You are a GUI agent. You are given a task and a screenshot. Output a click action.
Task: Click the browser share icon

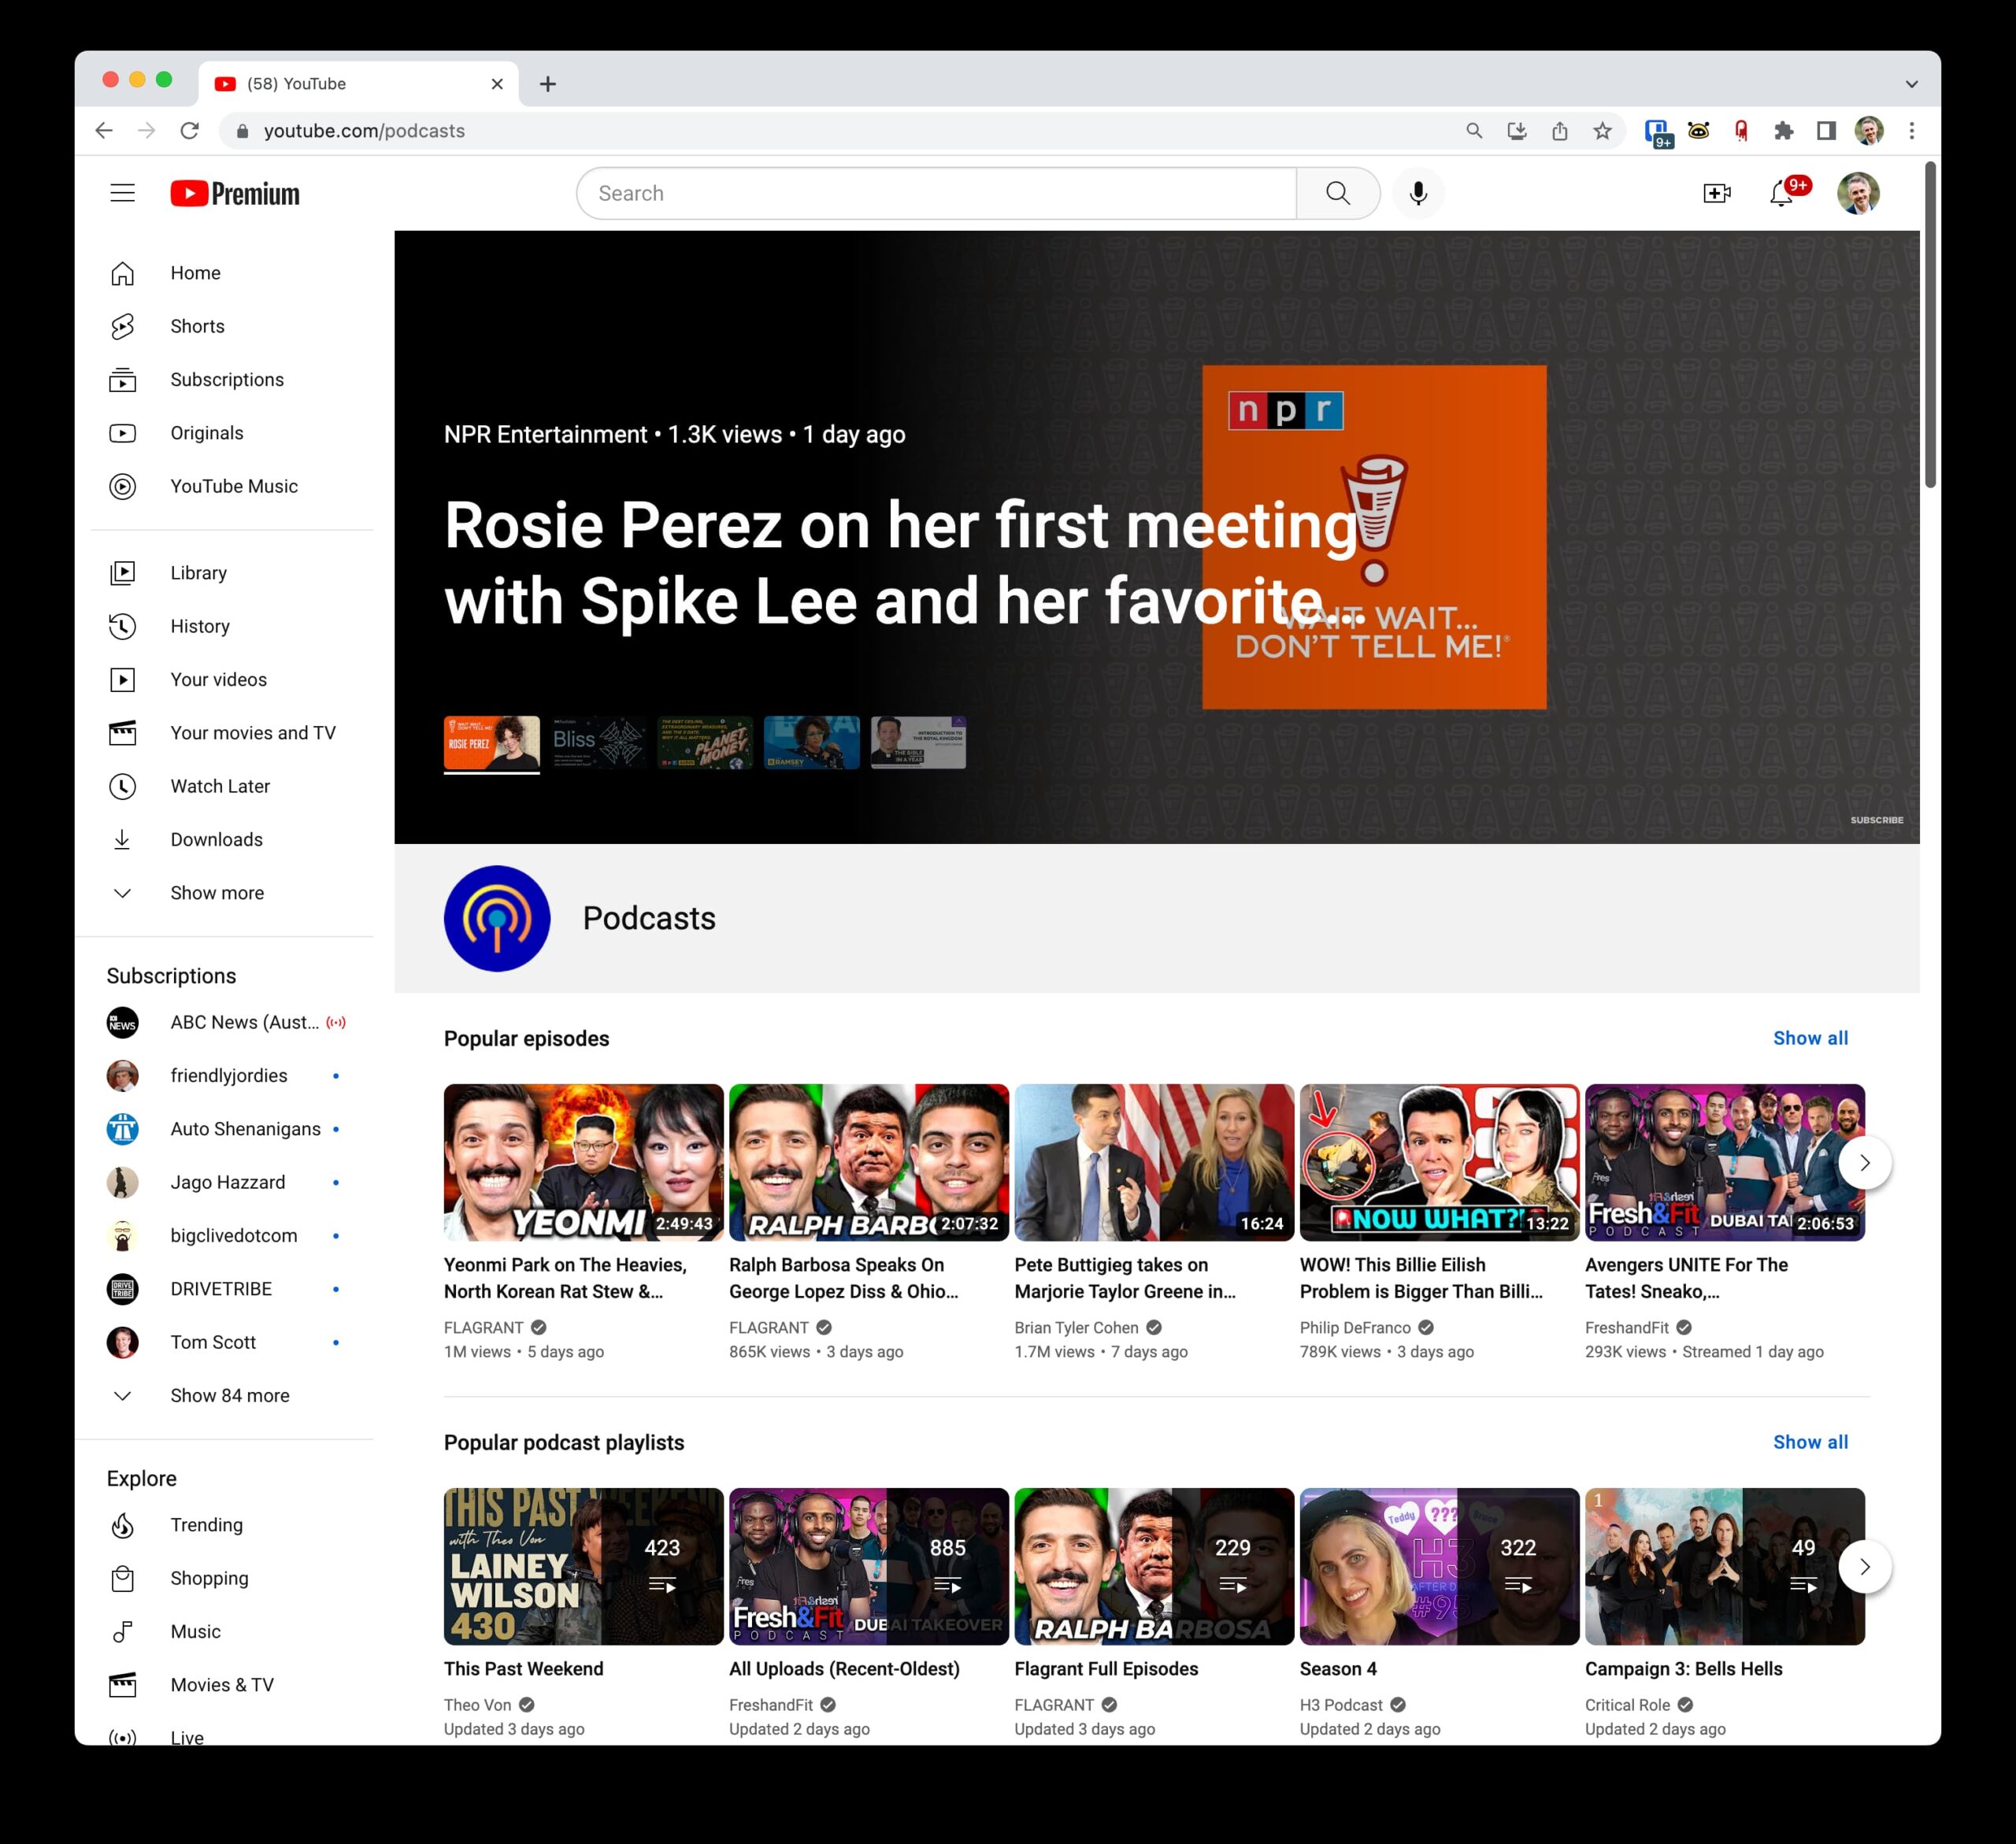1559,131
